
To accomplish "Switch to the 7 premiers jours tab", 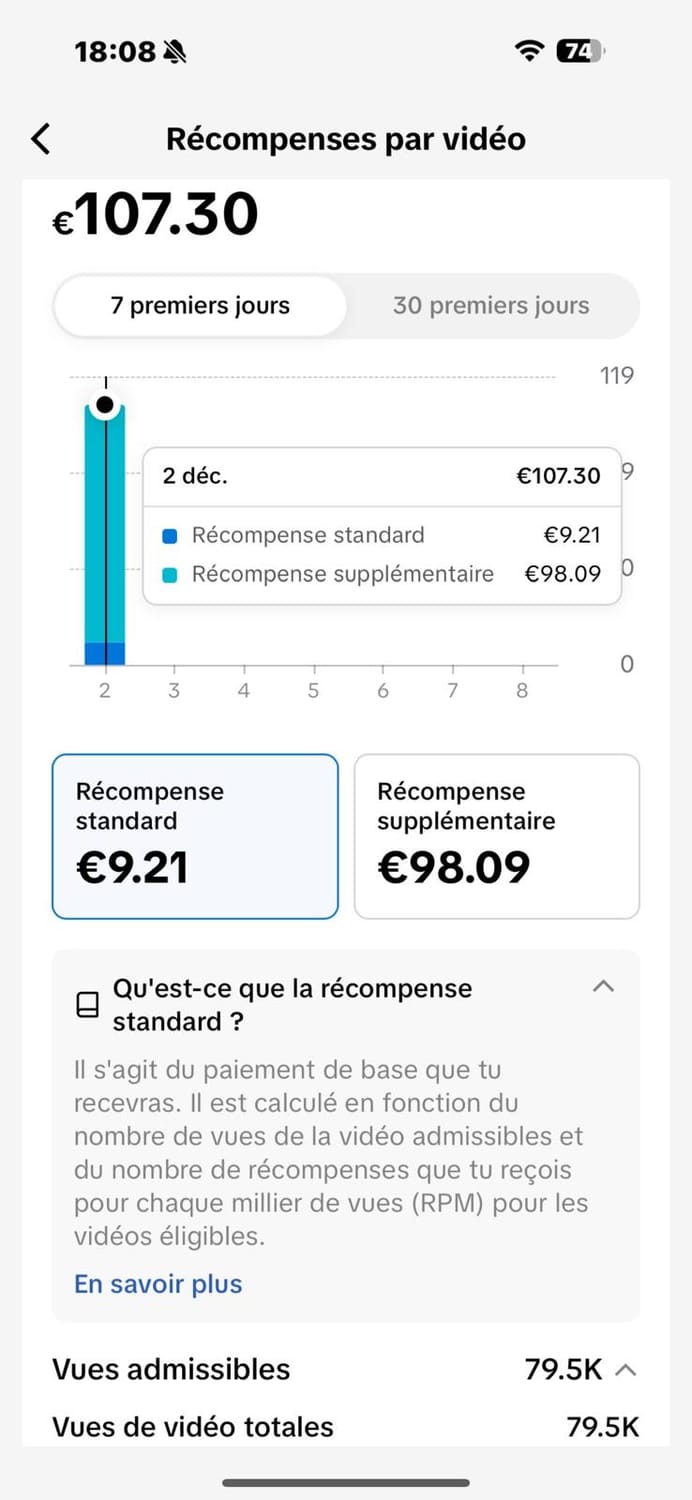I will [x=200, y=305].
